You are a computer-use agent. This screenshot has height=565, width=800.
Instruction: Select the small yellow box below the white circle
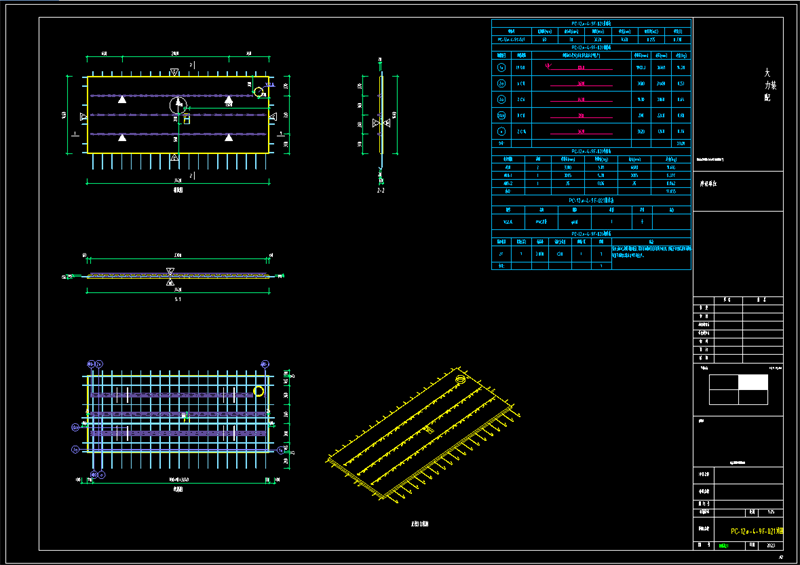point(187,119)
